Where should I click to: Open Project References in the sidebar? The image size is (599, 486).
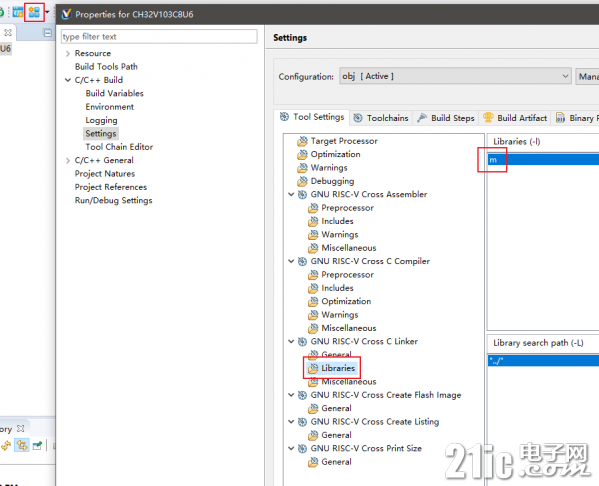click(111, 187)
